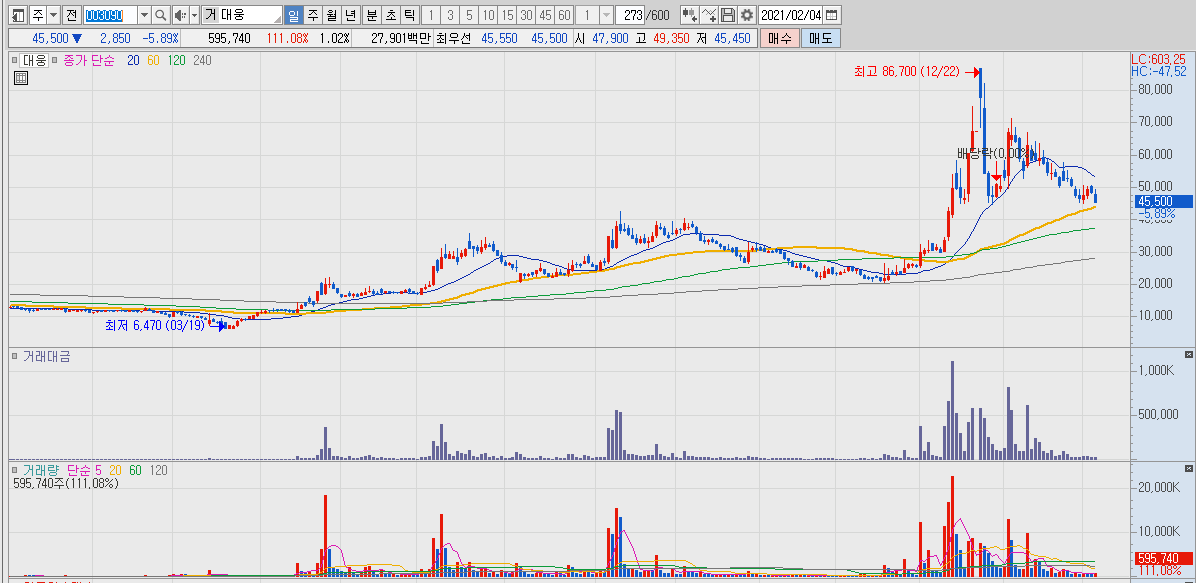Click the LC:603,25 value on price axis

tap(1160, 59)
